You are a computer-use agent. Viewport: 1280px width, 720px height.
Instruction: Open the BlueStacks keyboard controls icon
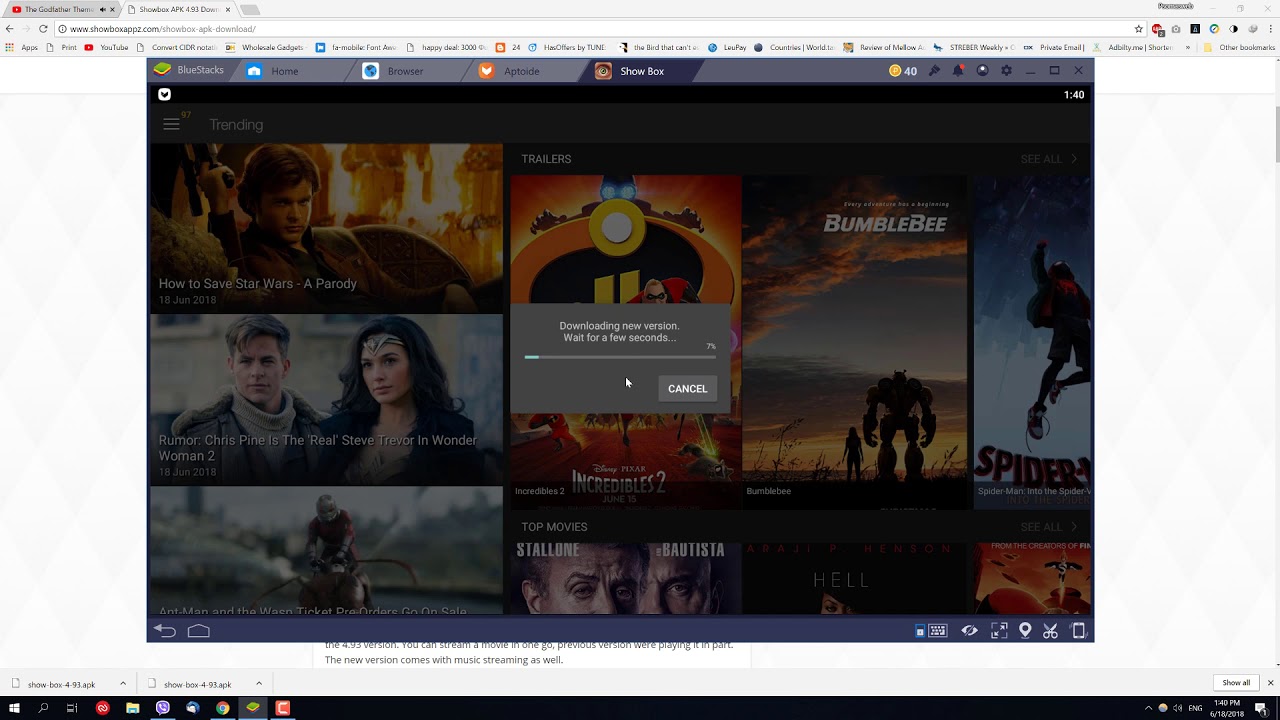coord(938,631)
